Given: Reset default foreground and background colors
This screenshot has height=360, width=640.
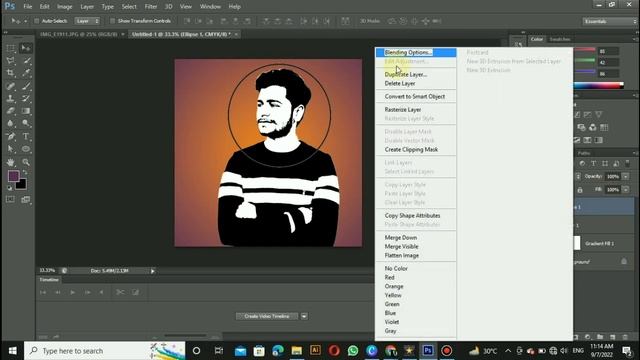Looking at the screenshot, I should (9, 188).
